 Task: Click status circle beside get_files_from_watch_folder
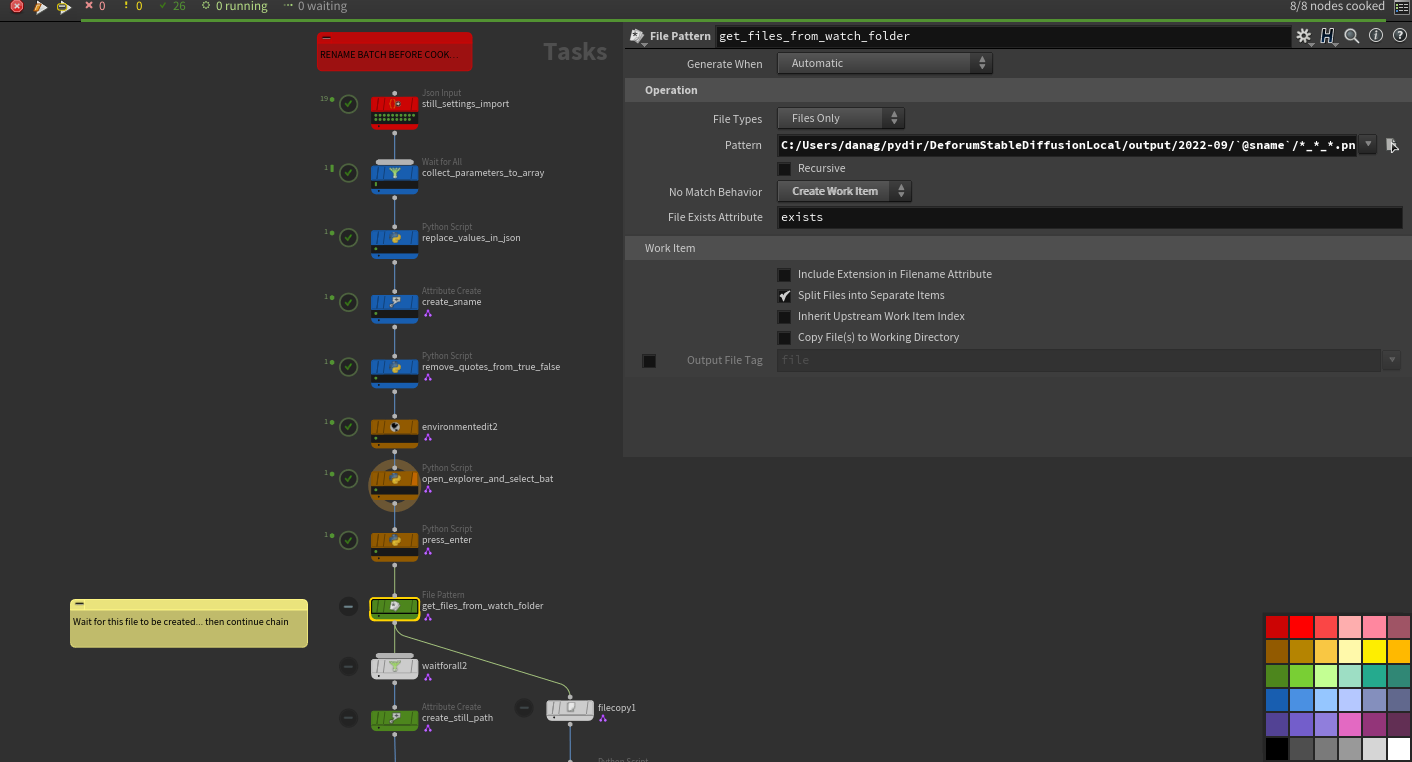coord(348,606)
